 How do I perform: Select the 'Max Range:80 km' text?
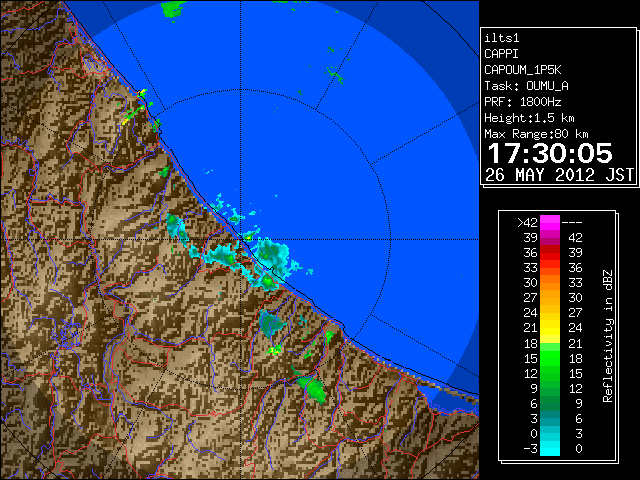(x=536, y=134)
